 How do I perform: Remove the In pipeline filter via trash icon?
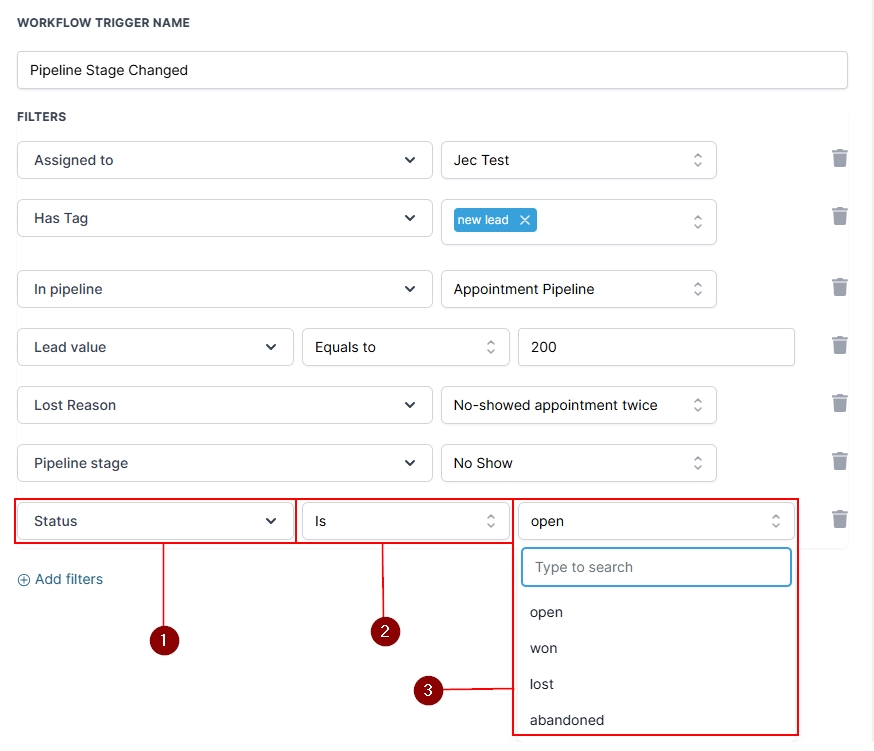[840, 288]
